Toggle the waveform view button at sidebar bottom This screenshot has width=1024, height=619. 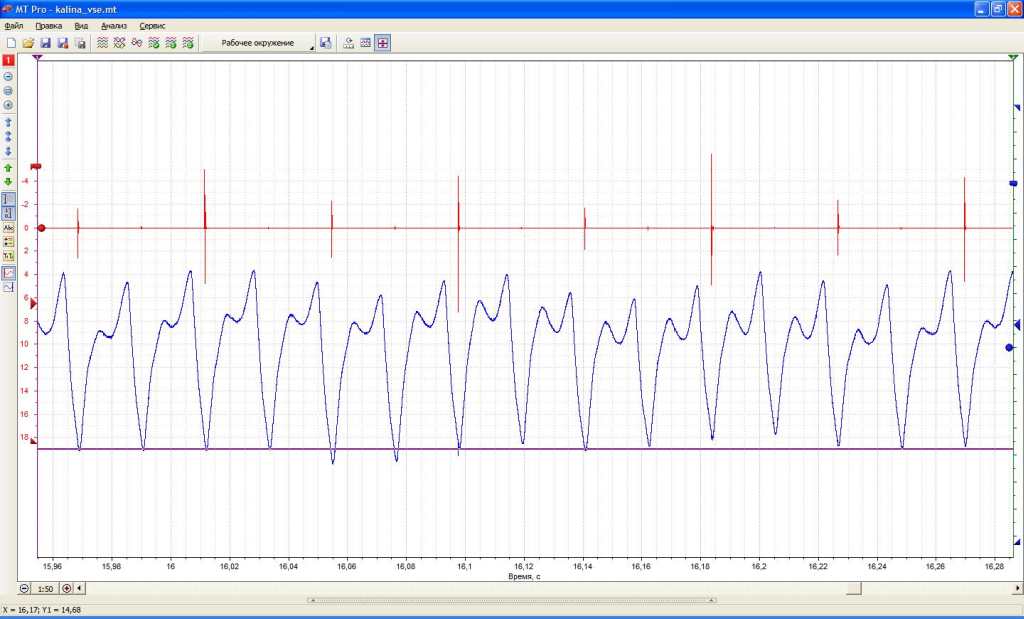pos(8,287)
